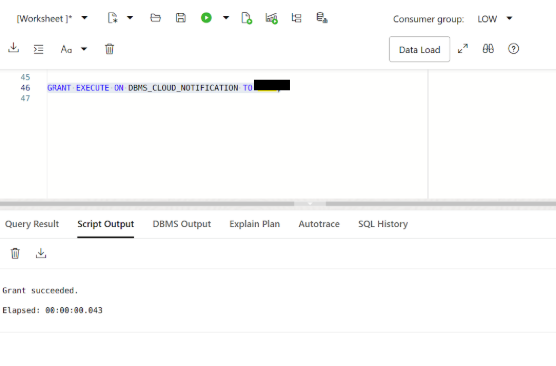Screen dimensions: 556x366
Task: Expand the text case options arrow
Action: (x=84, y=49)
